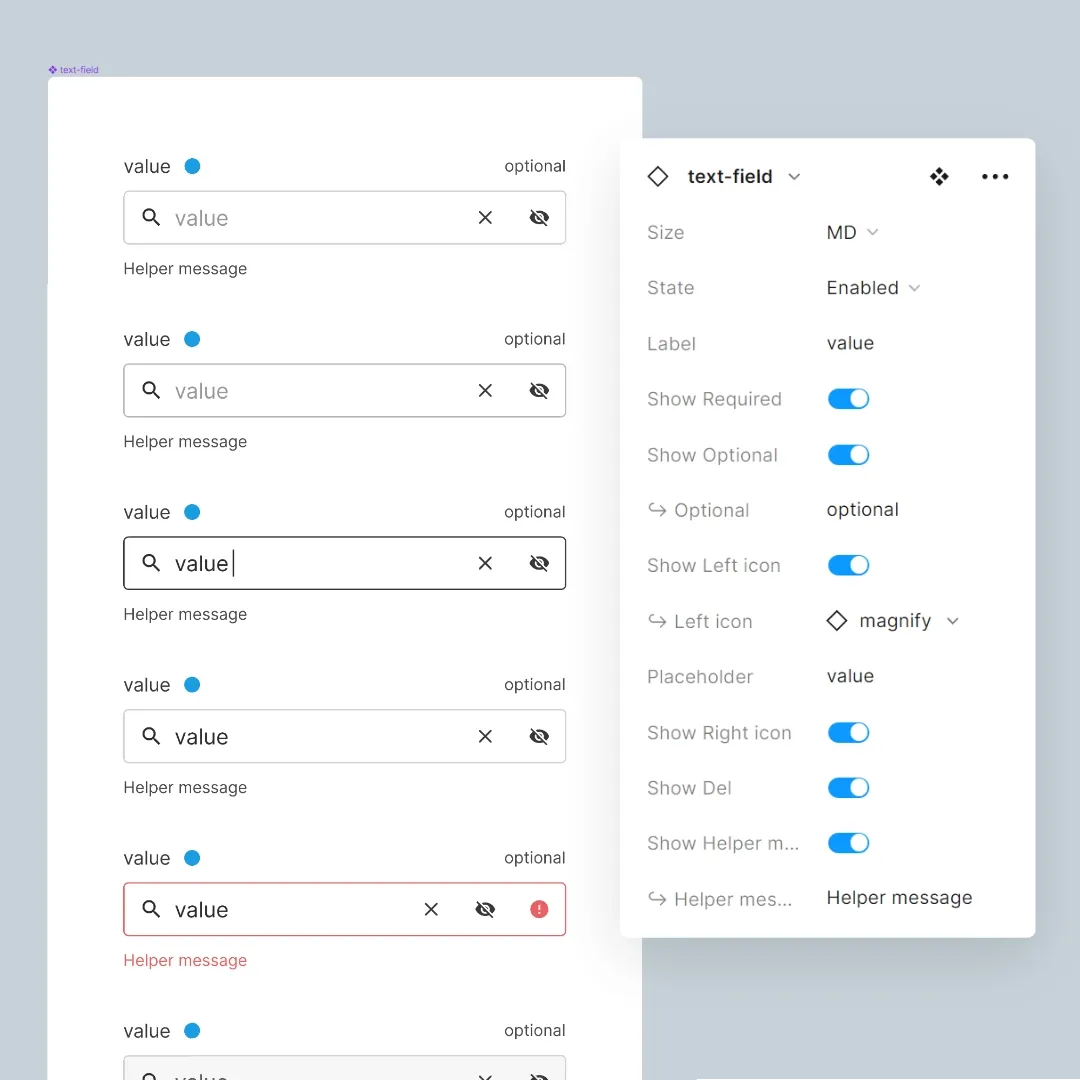
Task: Click the nested arrow icon beside Optional property
Action: (657, 510)
